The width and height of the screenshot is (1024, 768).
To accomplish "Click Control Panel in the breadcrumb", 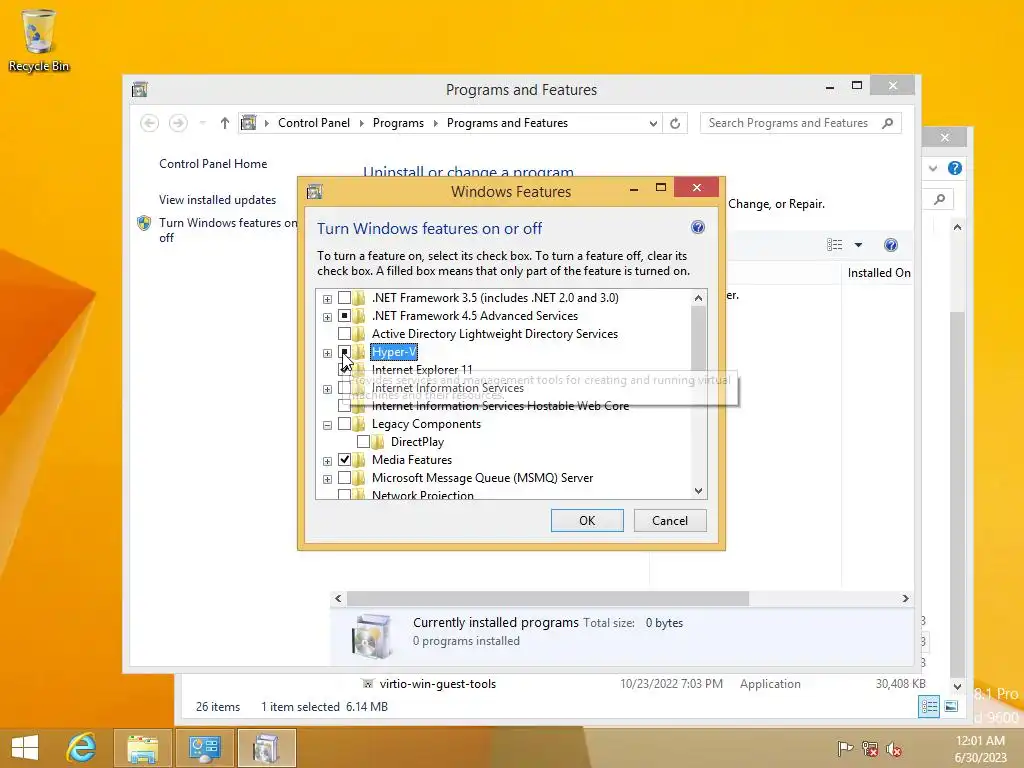I will [313, 123].
